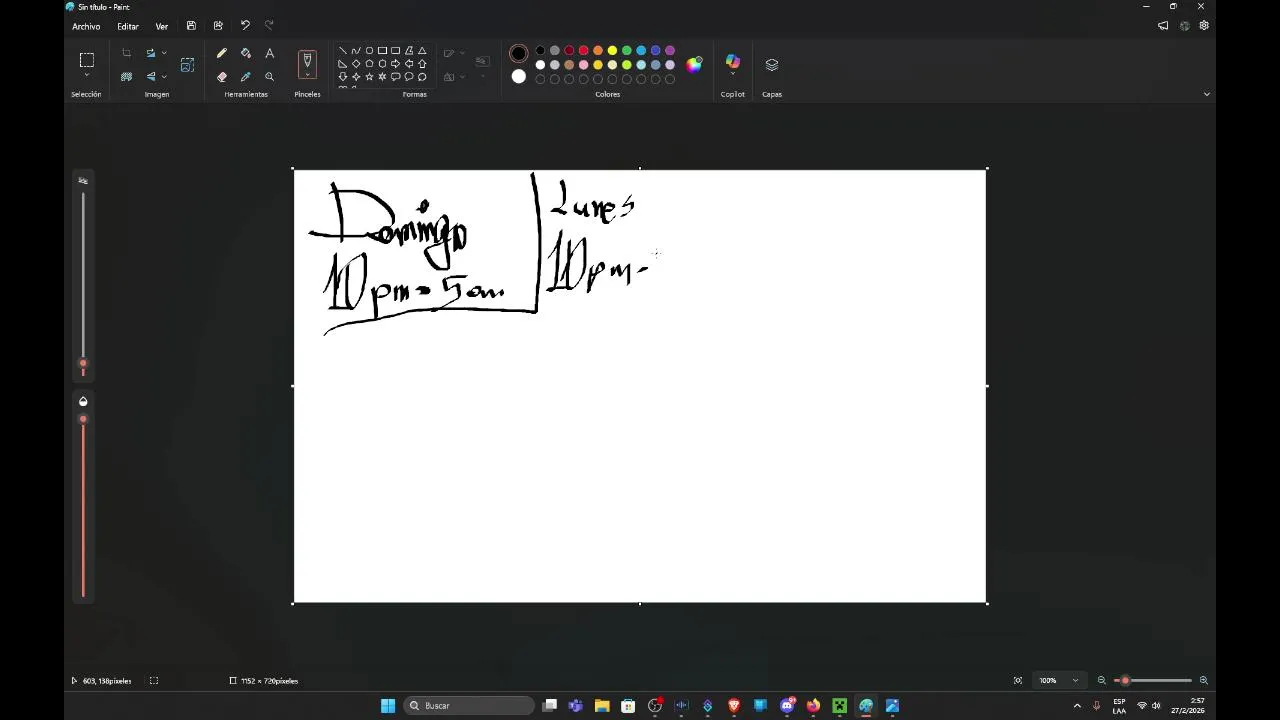Pick the red color swatch

click(583, 50)
